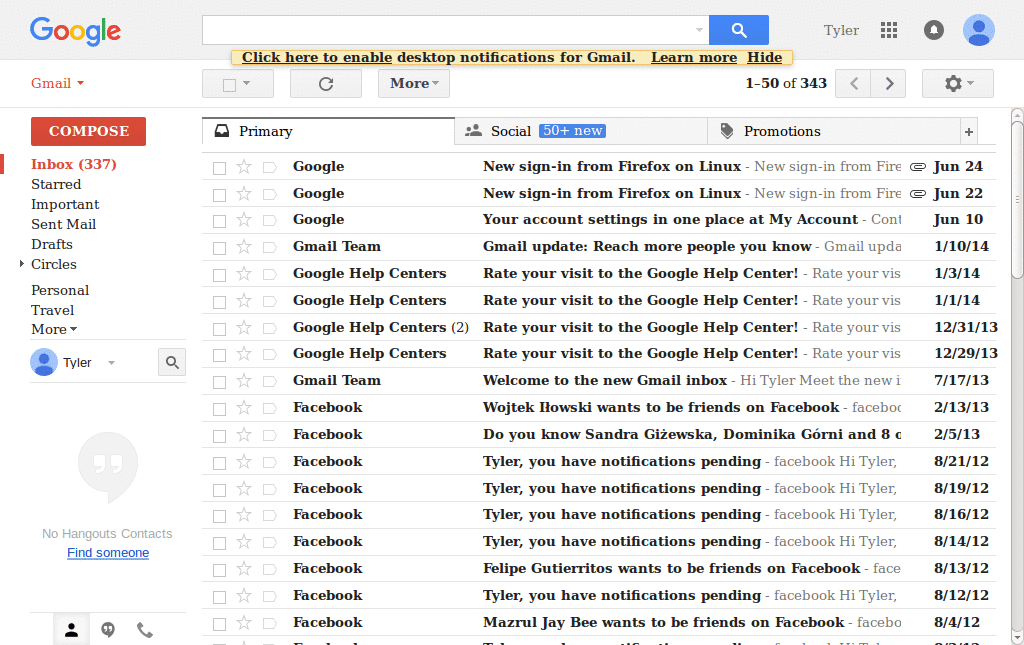Open the Travel label
Viewport: 1024px width, 645px height.
(x=52, y=310)
